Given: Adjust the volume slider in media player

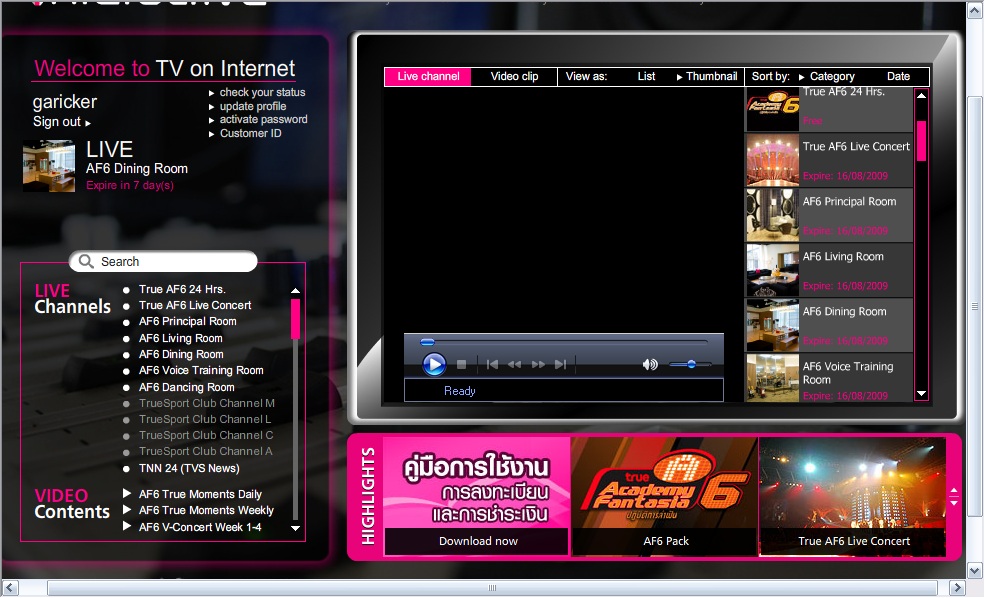Looking at the screenshot, I should click(x=690, y=364).
